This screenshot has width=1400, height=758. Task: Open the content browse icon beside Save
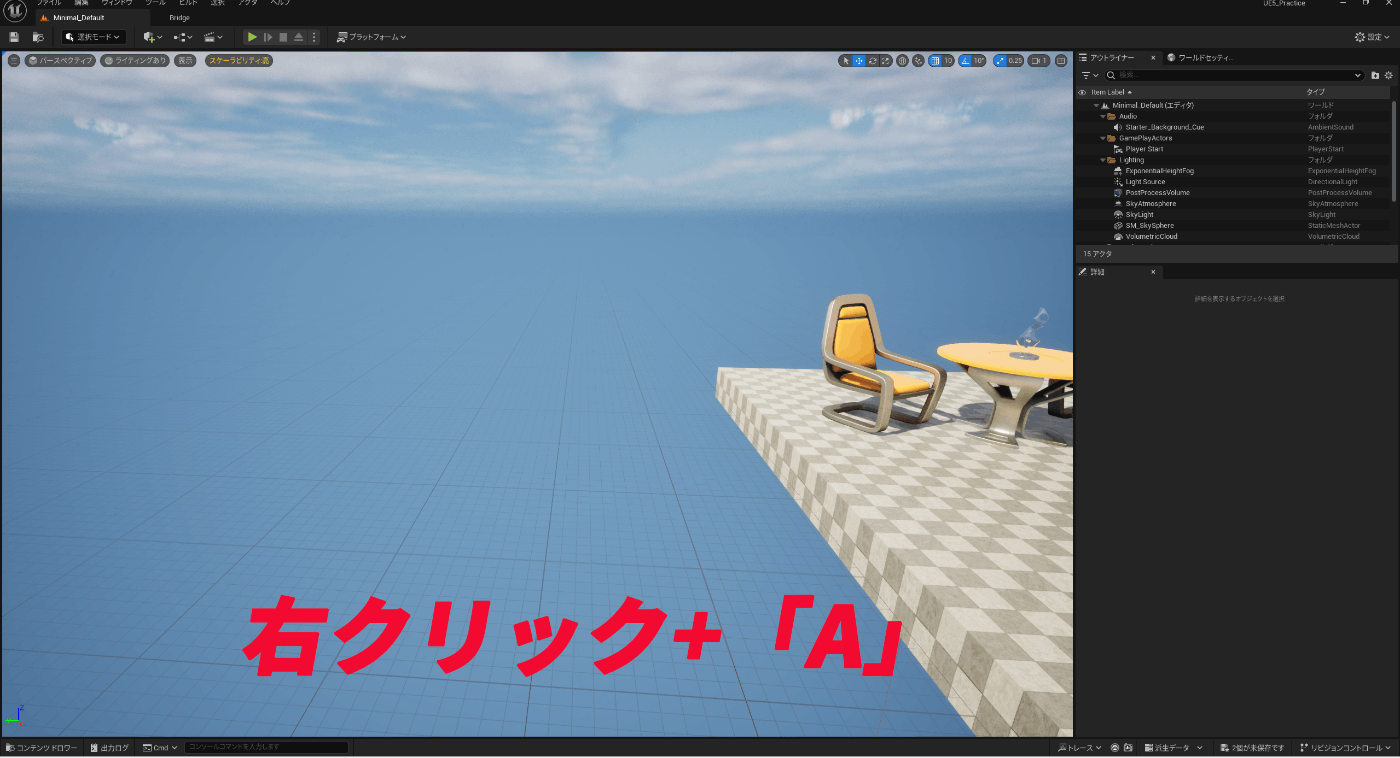tap(38, 37)
